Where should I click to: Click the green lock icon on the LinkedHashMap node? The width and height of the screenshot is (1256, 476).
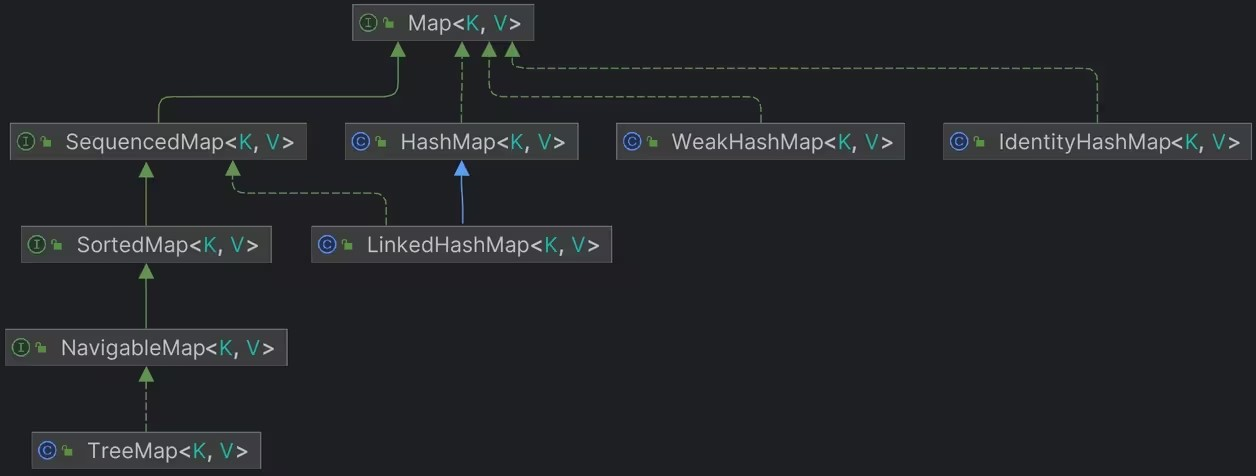(347, 246)
